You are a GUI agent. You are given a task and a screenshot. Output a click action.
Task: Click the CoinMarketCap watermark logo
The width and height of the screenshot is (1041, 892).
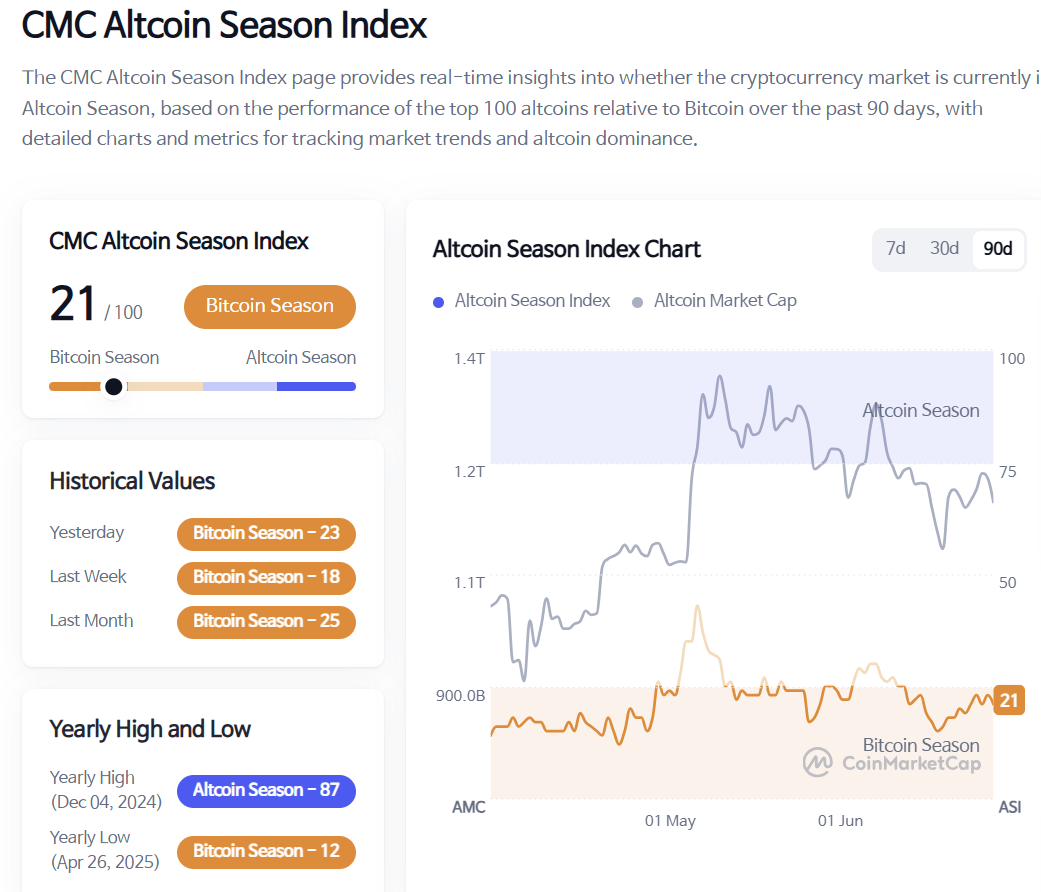pos(818,763)
